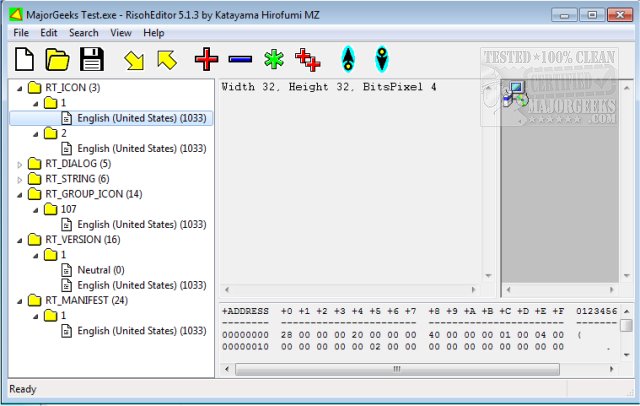Click the RT_DIALOG folder icon

pos(35,164)
